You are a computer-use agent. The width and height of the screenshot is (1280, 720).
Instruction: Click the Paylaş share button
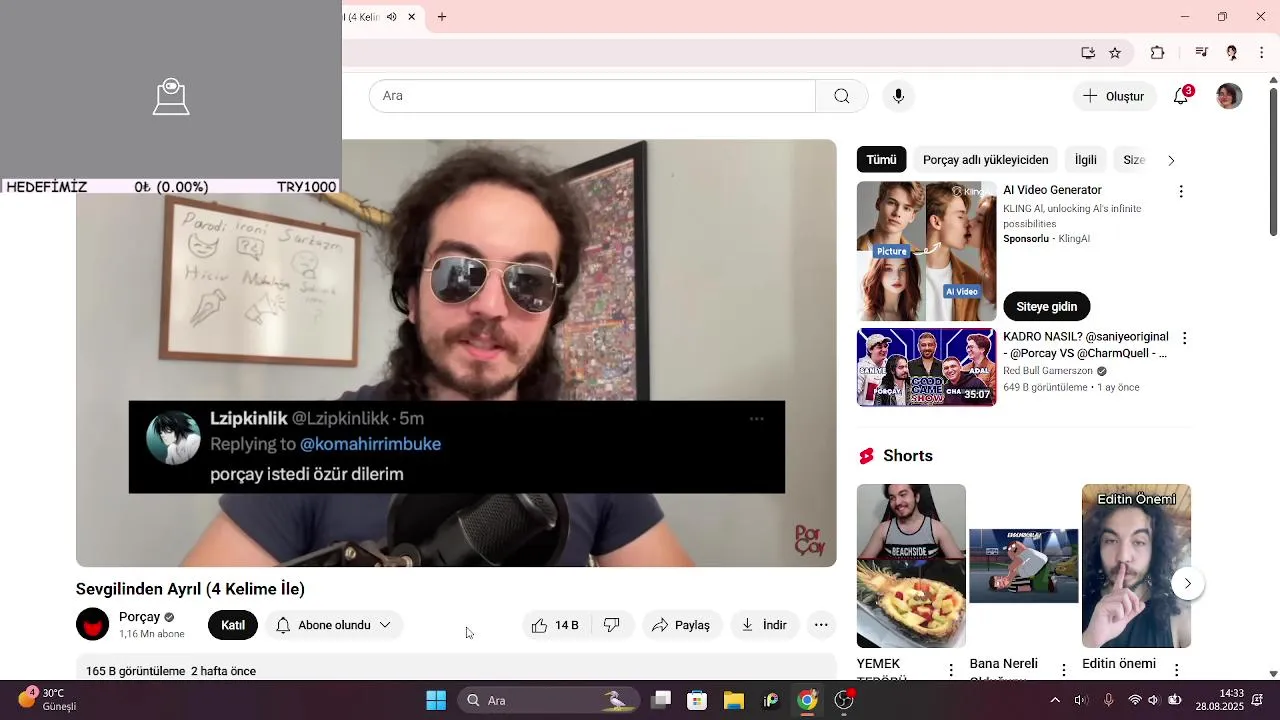(x=681, y=625)
